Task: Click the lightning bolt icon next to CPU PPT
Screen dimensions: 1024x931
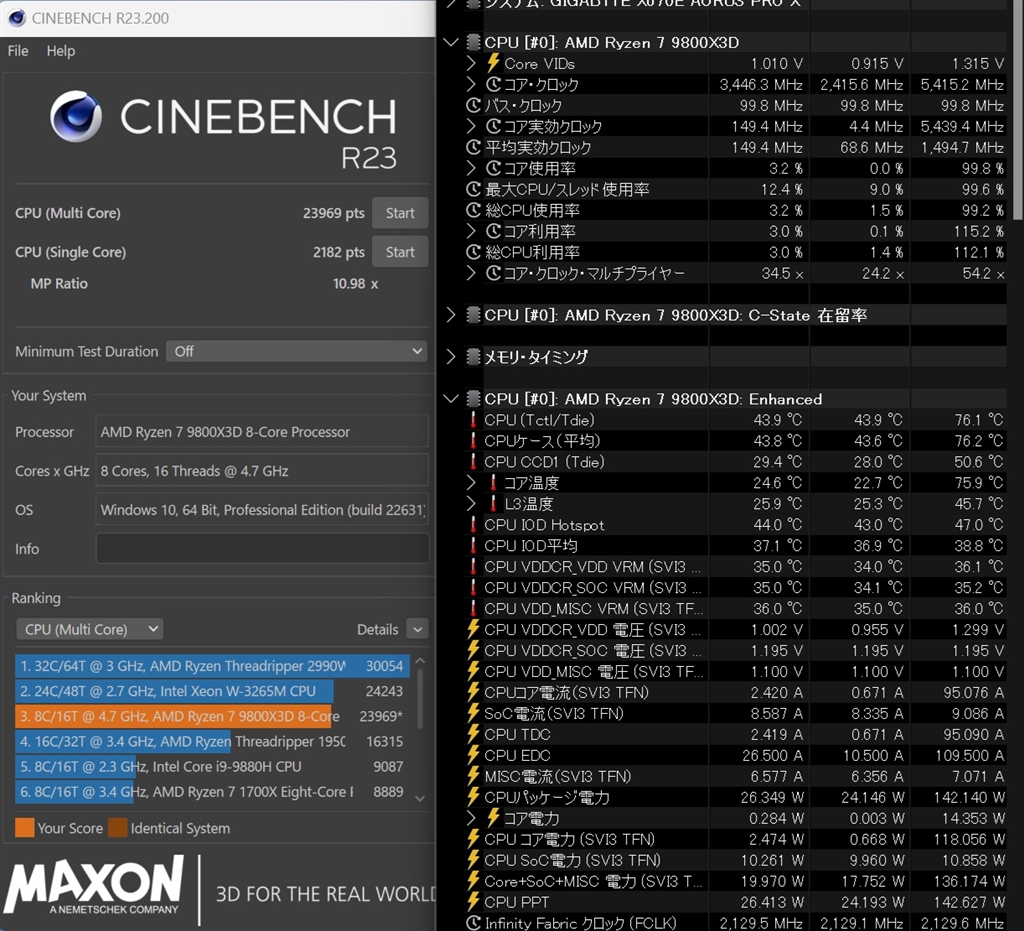Action: (471, 902)
